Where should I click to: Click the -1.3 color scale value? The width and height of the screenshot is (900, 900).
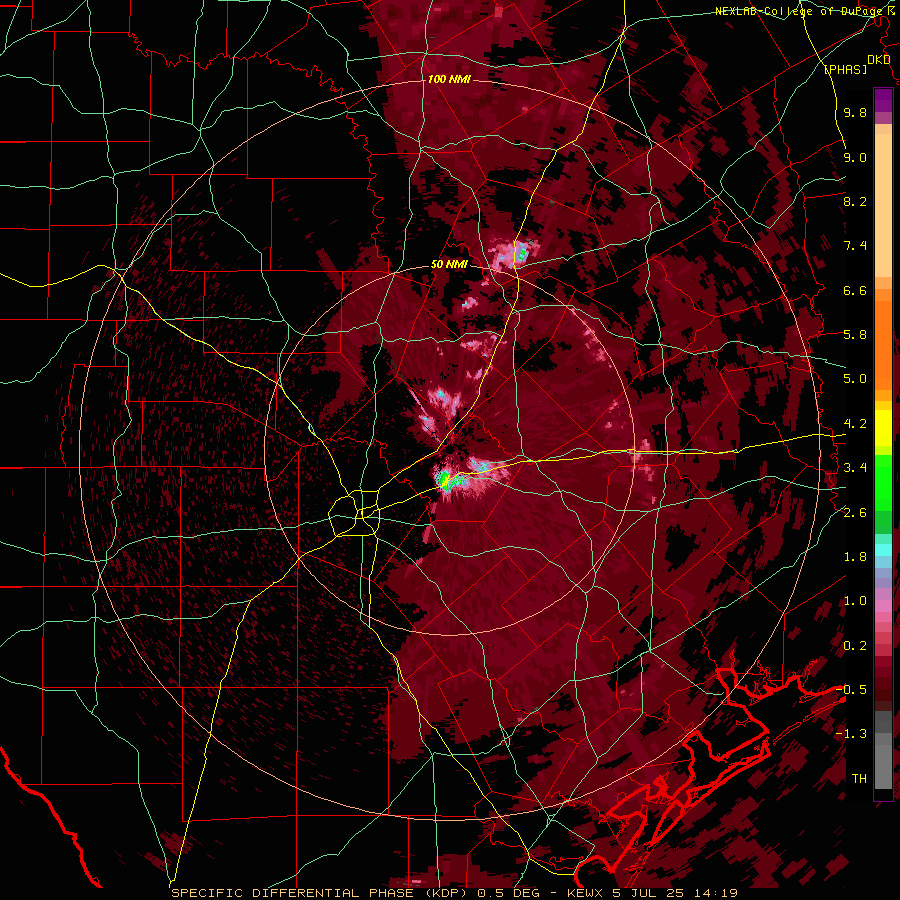tap(851, 734)
